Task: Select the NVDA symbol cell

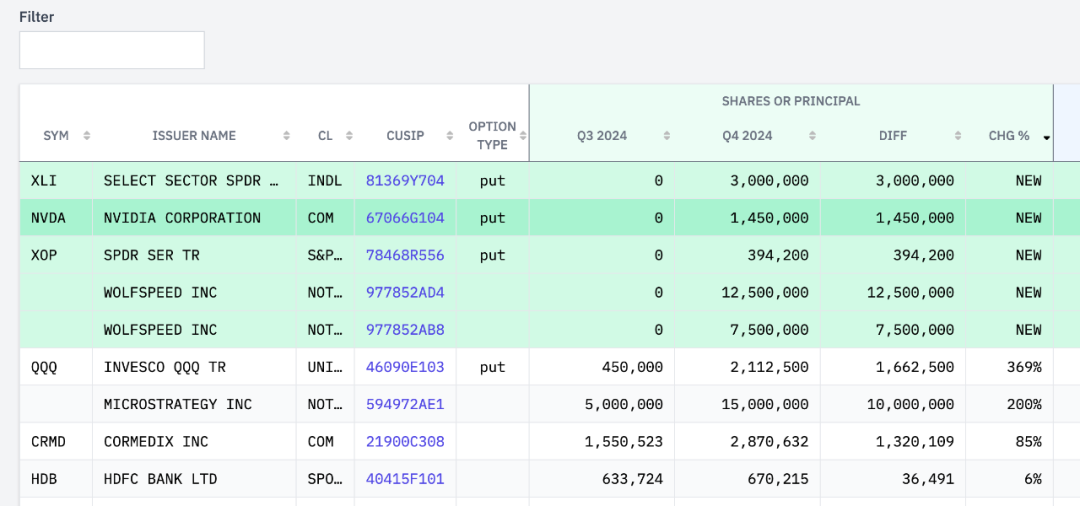Action: pos(56,218)
